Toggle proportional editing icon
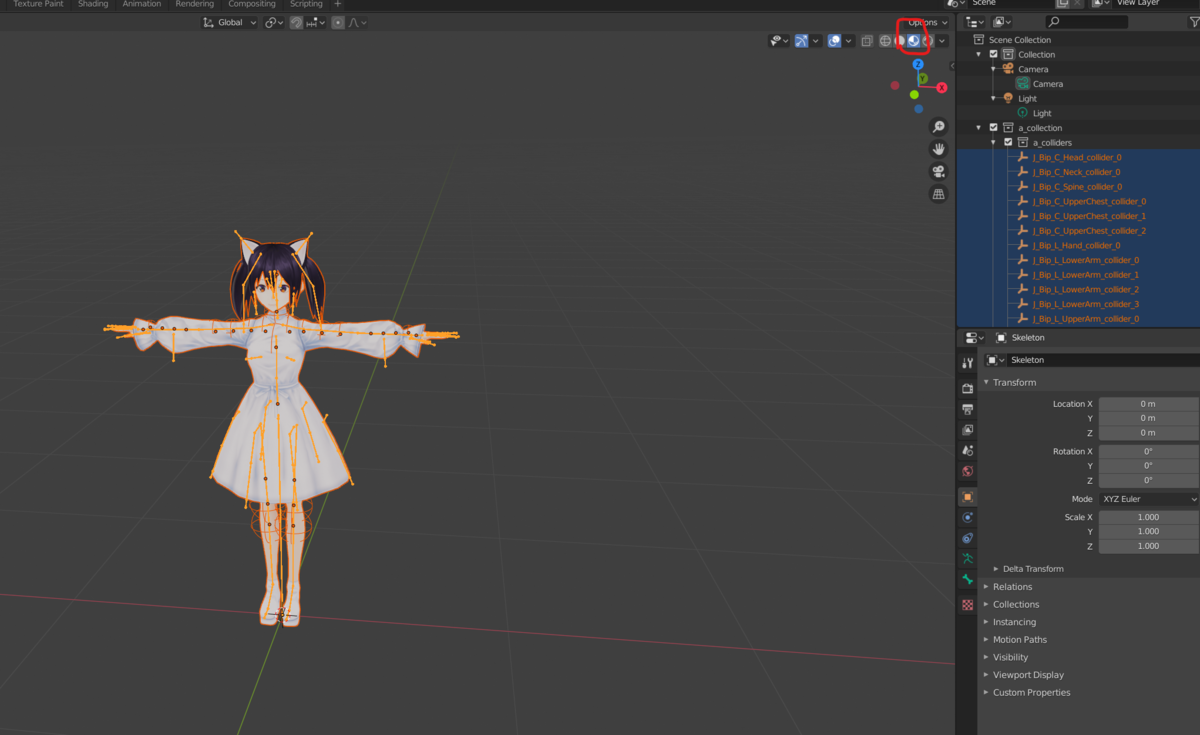Screen dimensions: 1200x735 [x=338, y=22]
